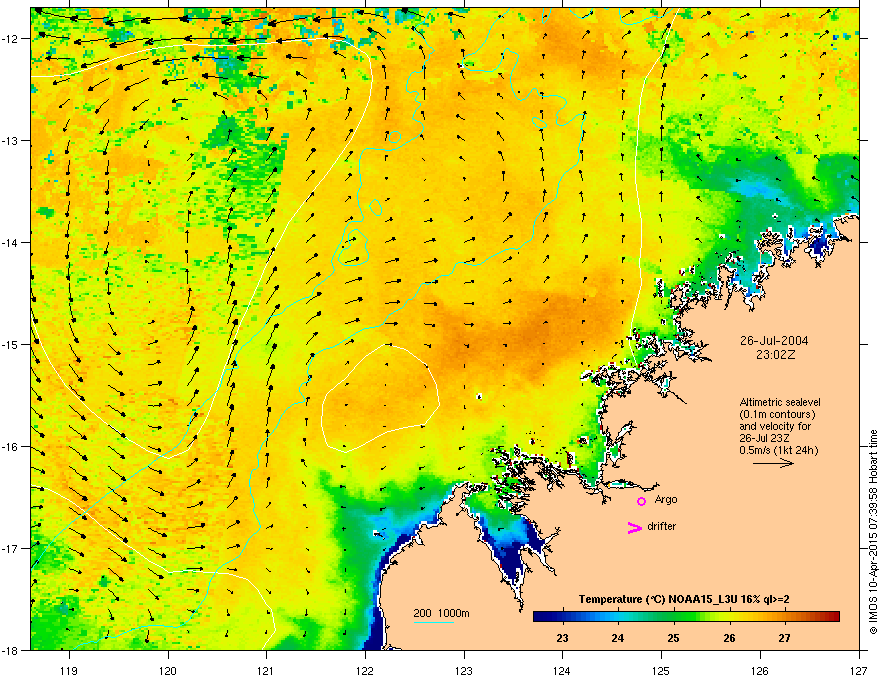
Task: Click latitude axis label -17
Action: click(10, 548)
